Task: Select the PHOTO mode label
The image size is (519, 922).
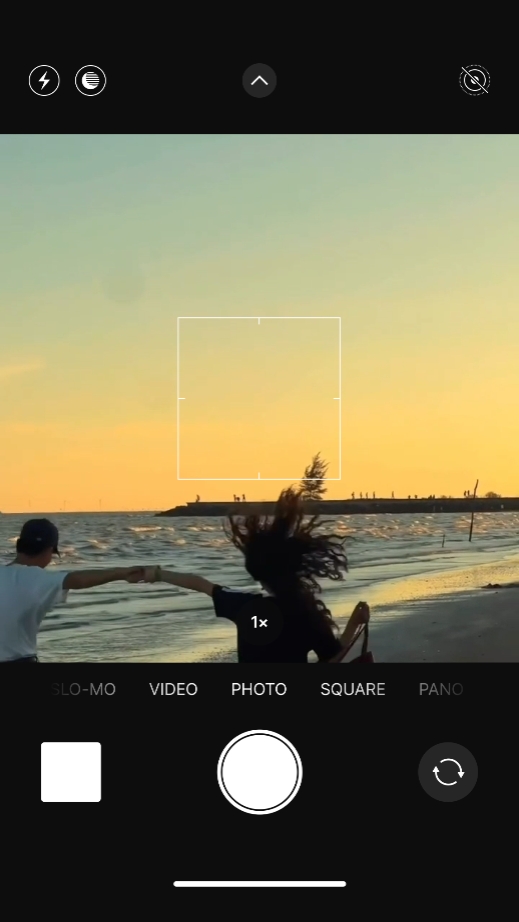Action: click(x=259, y=689)
